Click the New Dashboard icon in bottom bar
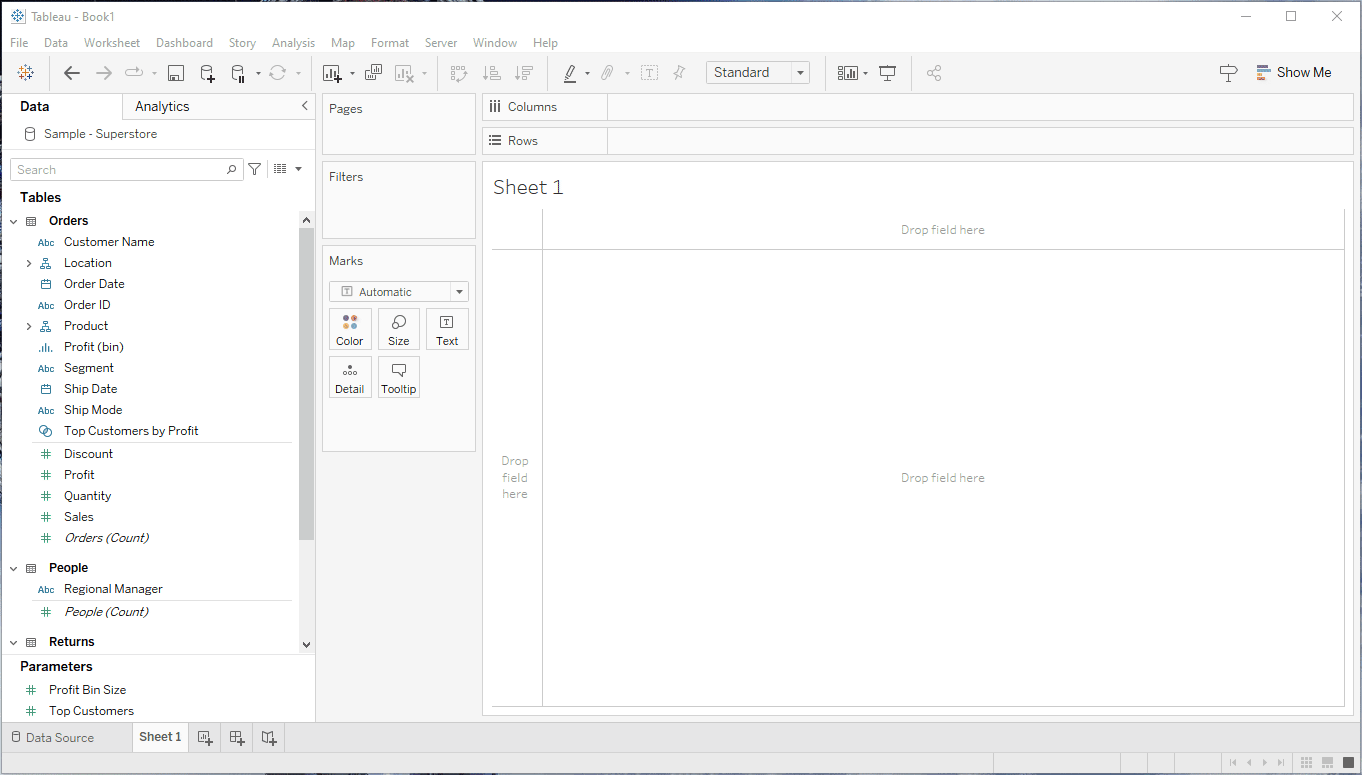This screenshot has width=1362, height=775. point(237,738)
